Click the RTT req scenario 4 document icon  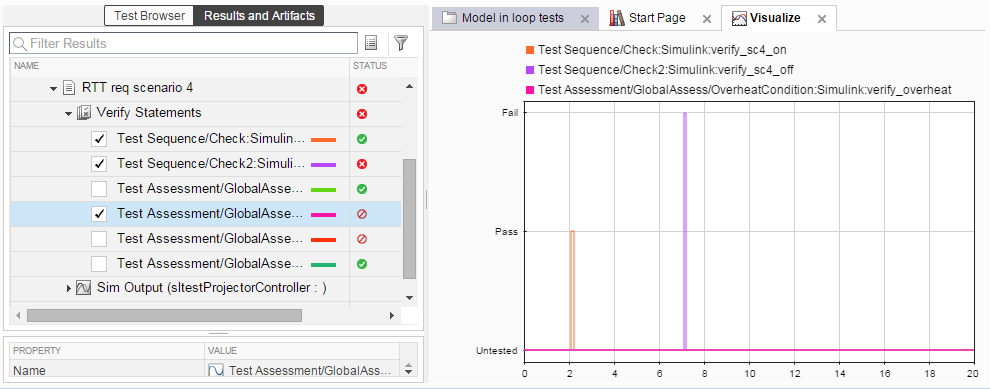point(70,88)
